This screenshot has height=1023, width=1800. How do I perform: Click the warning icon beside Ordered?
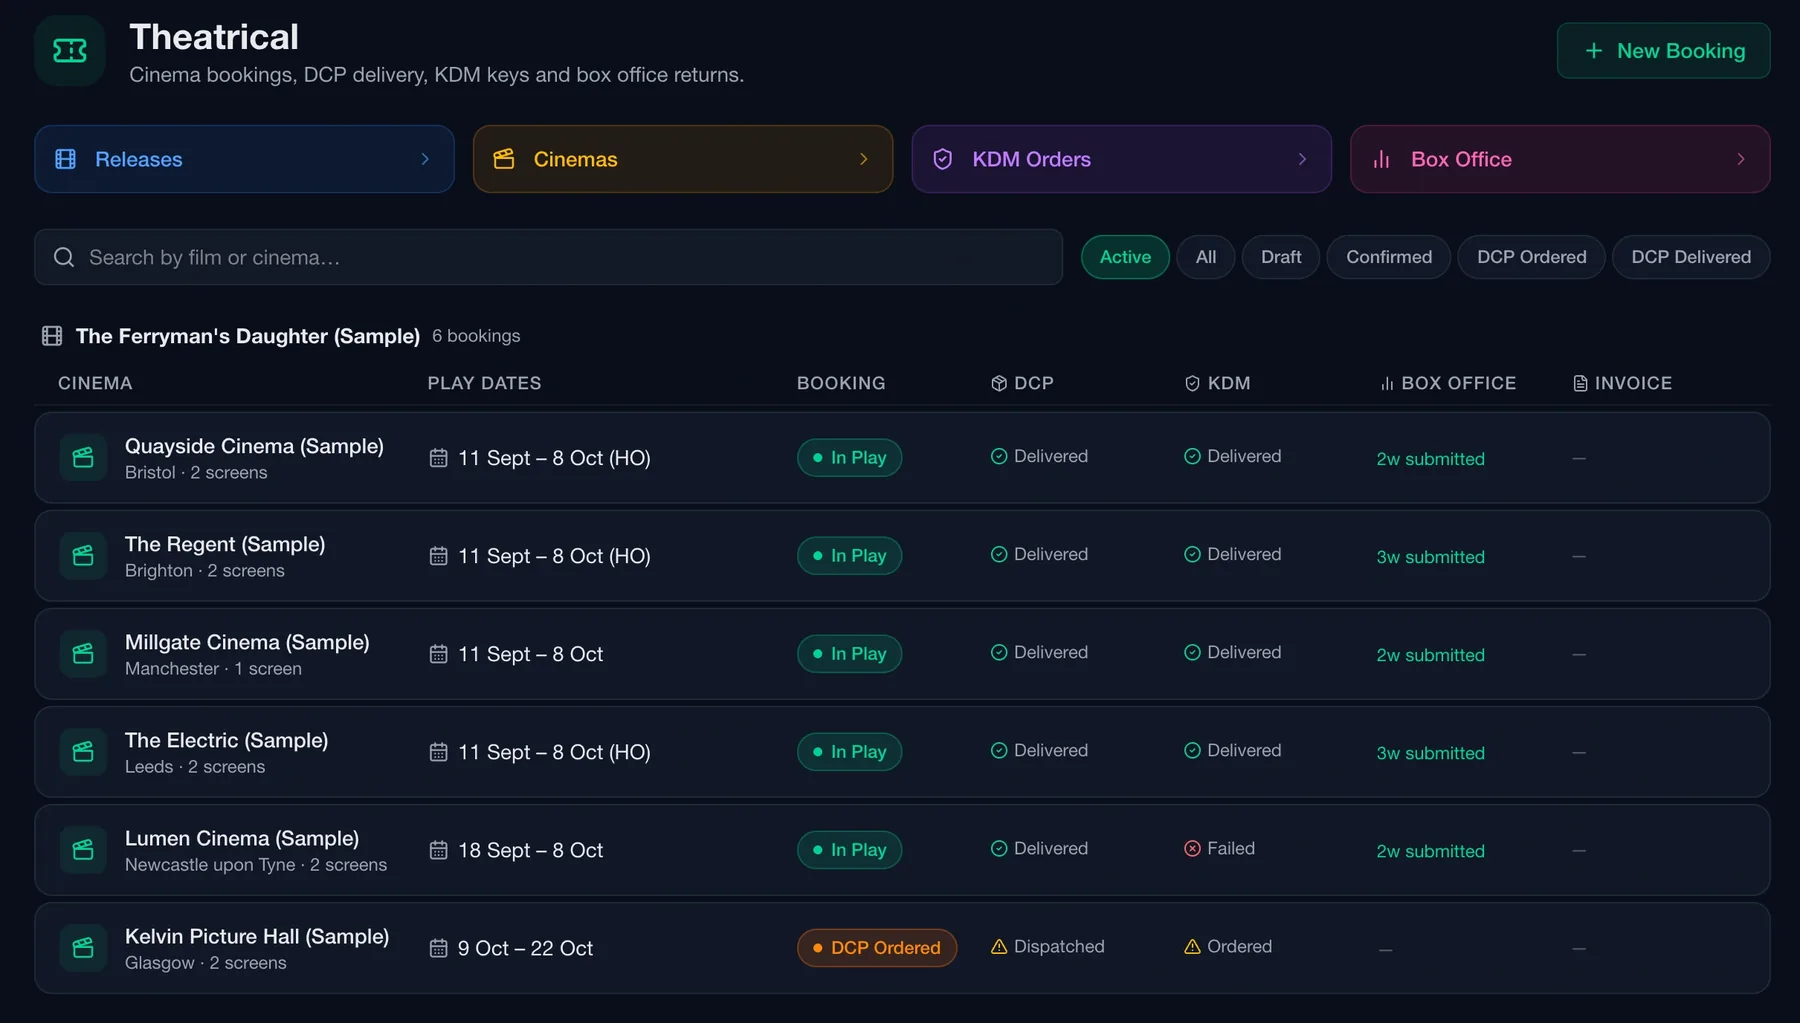(1192, 946)
